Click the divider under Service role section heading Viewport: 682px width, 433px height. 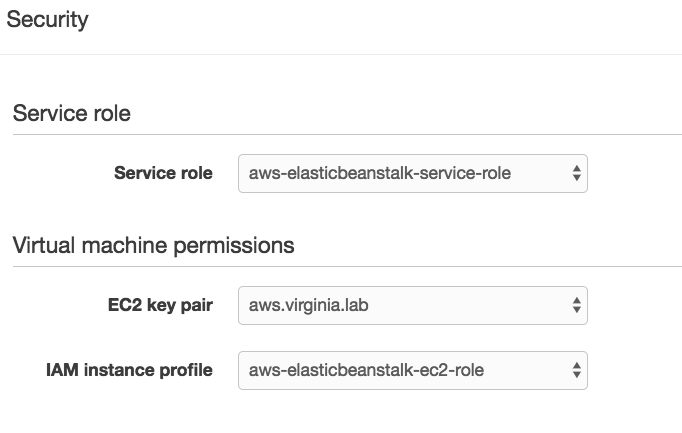[348, 135]
